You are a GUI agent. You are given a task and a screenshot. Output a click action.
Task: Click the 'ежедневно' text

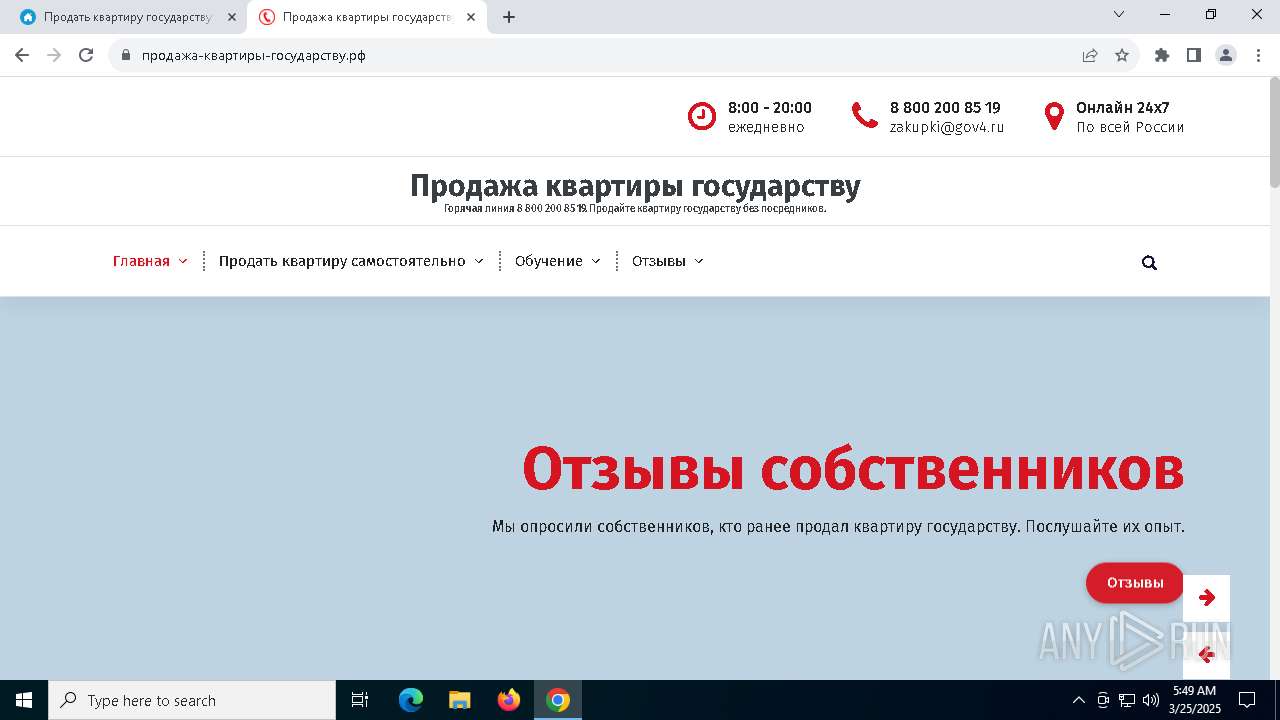766,128
